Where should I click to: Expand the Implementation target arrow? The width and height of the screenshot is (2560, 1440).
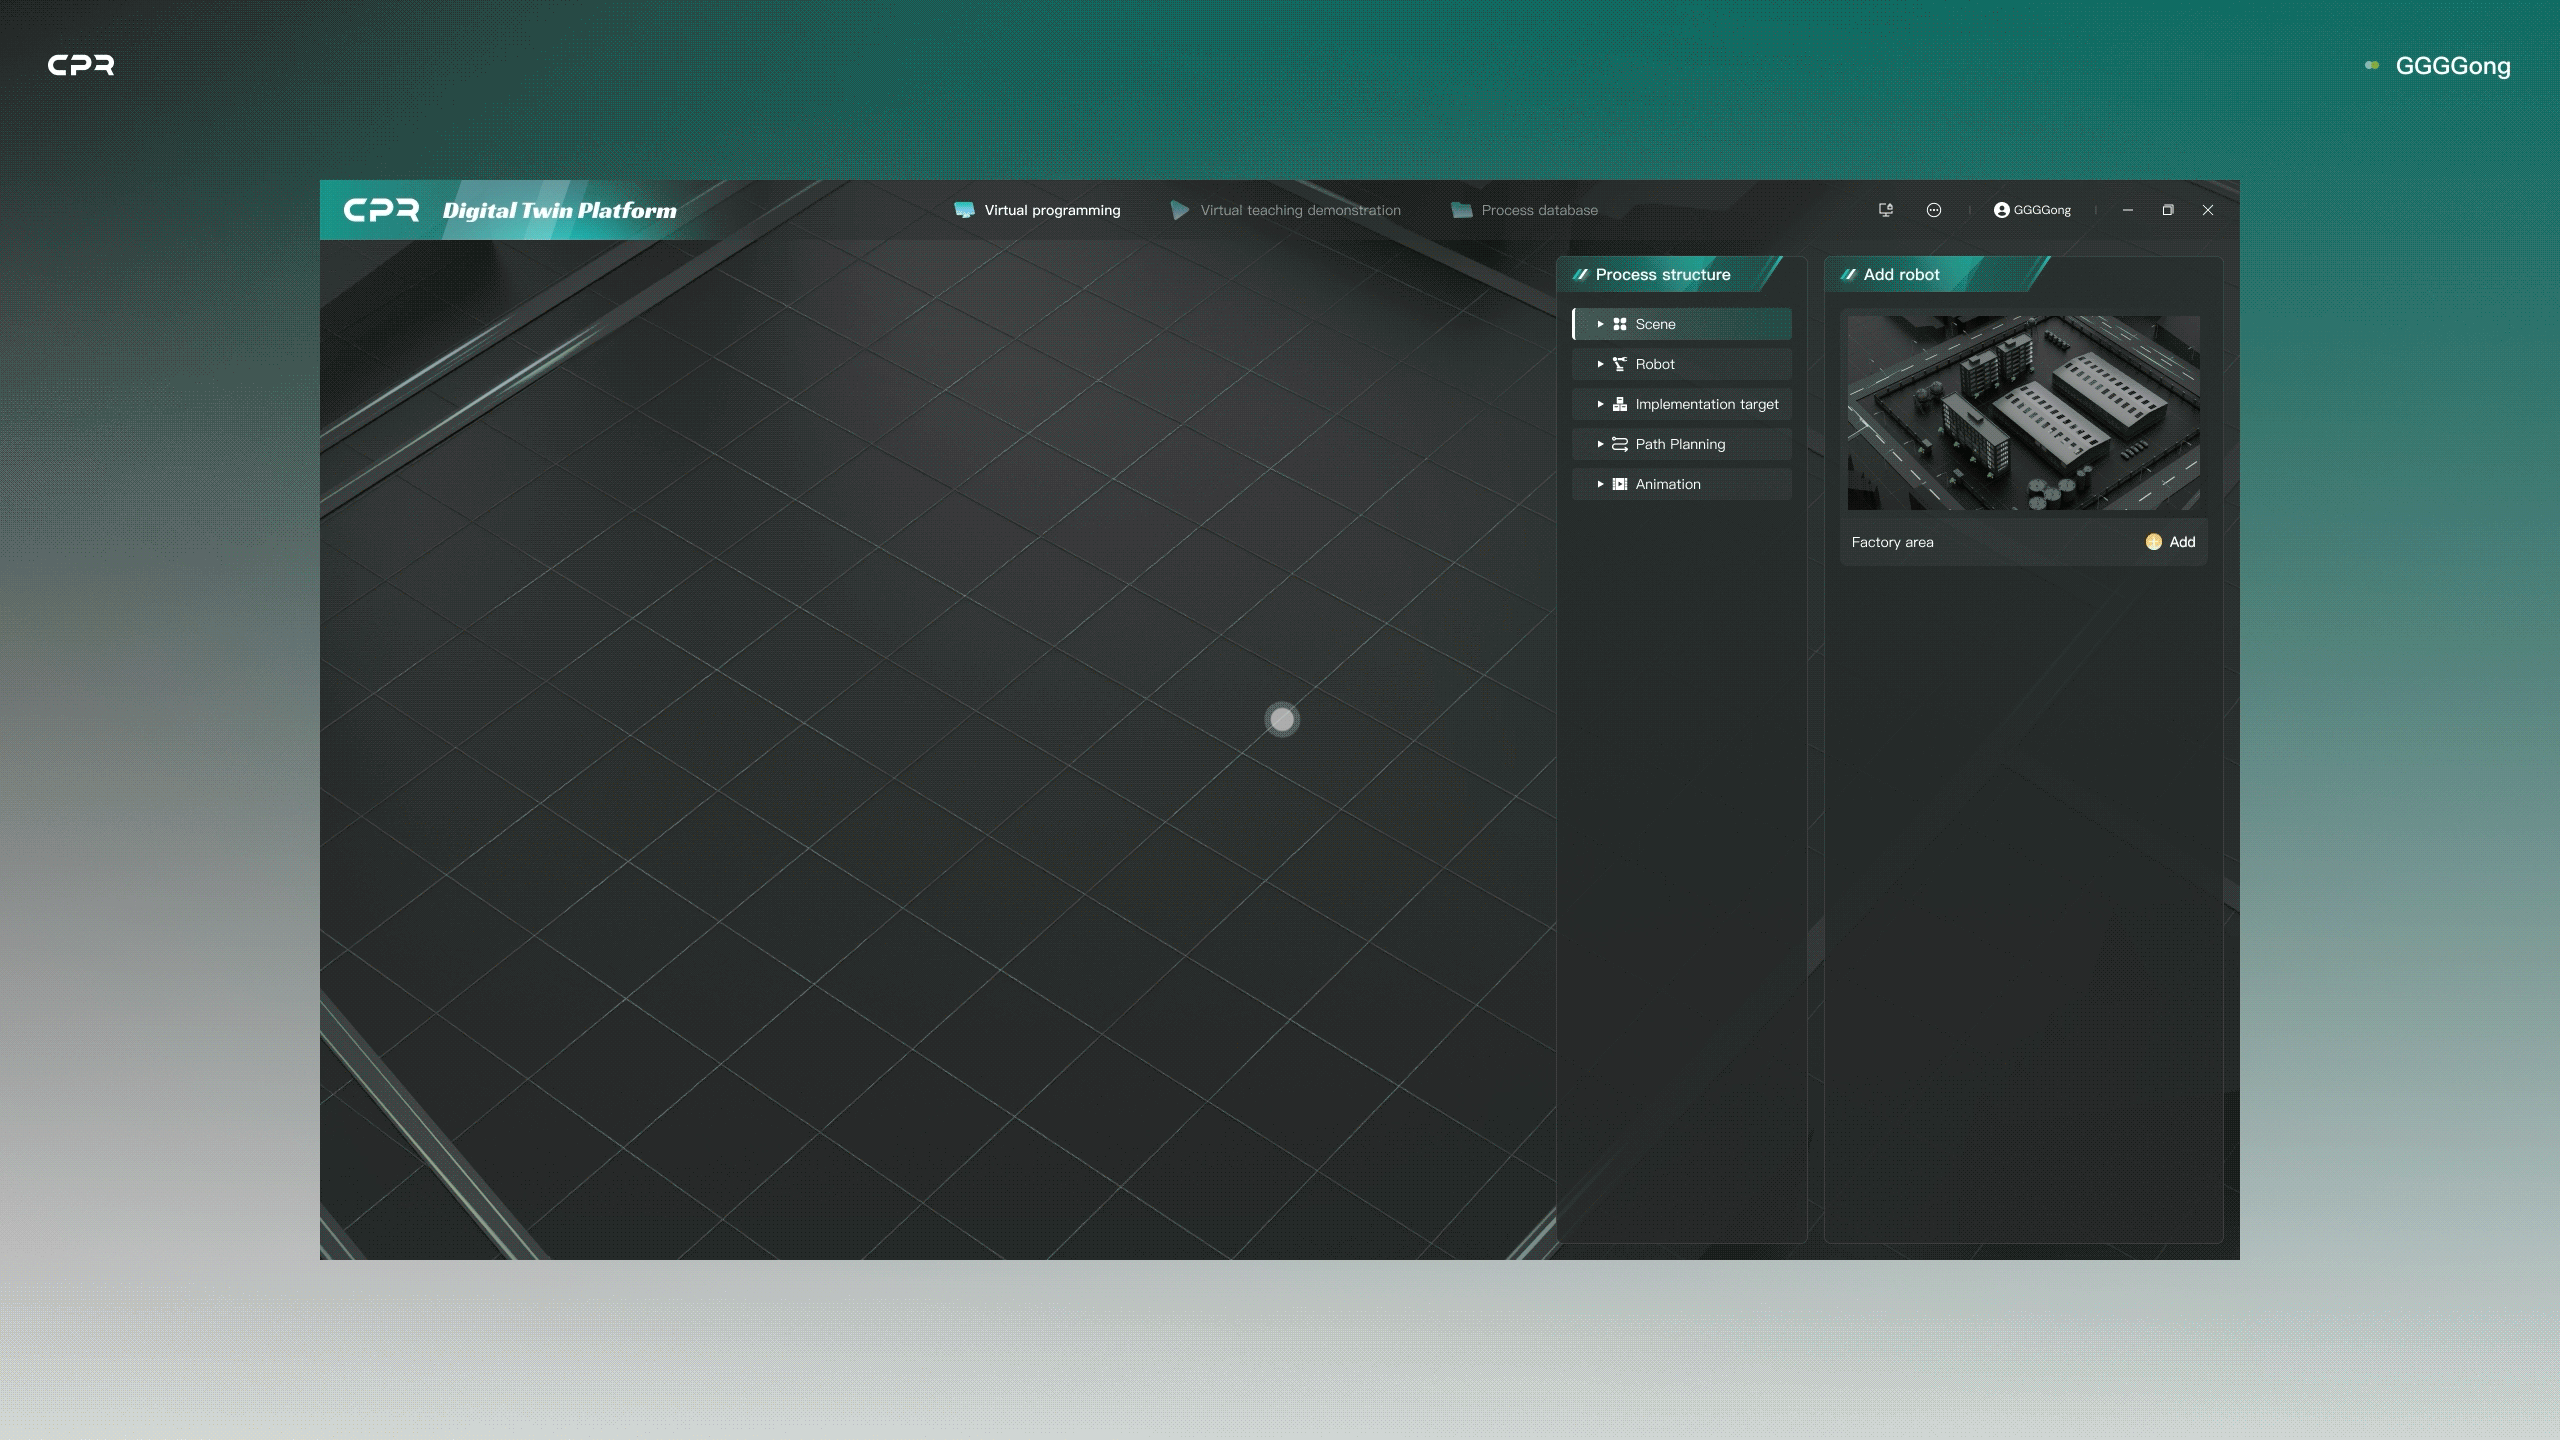[1600, 404]
